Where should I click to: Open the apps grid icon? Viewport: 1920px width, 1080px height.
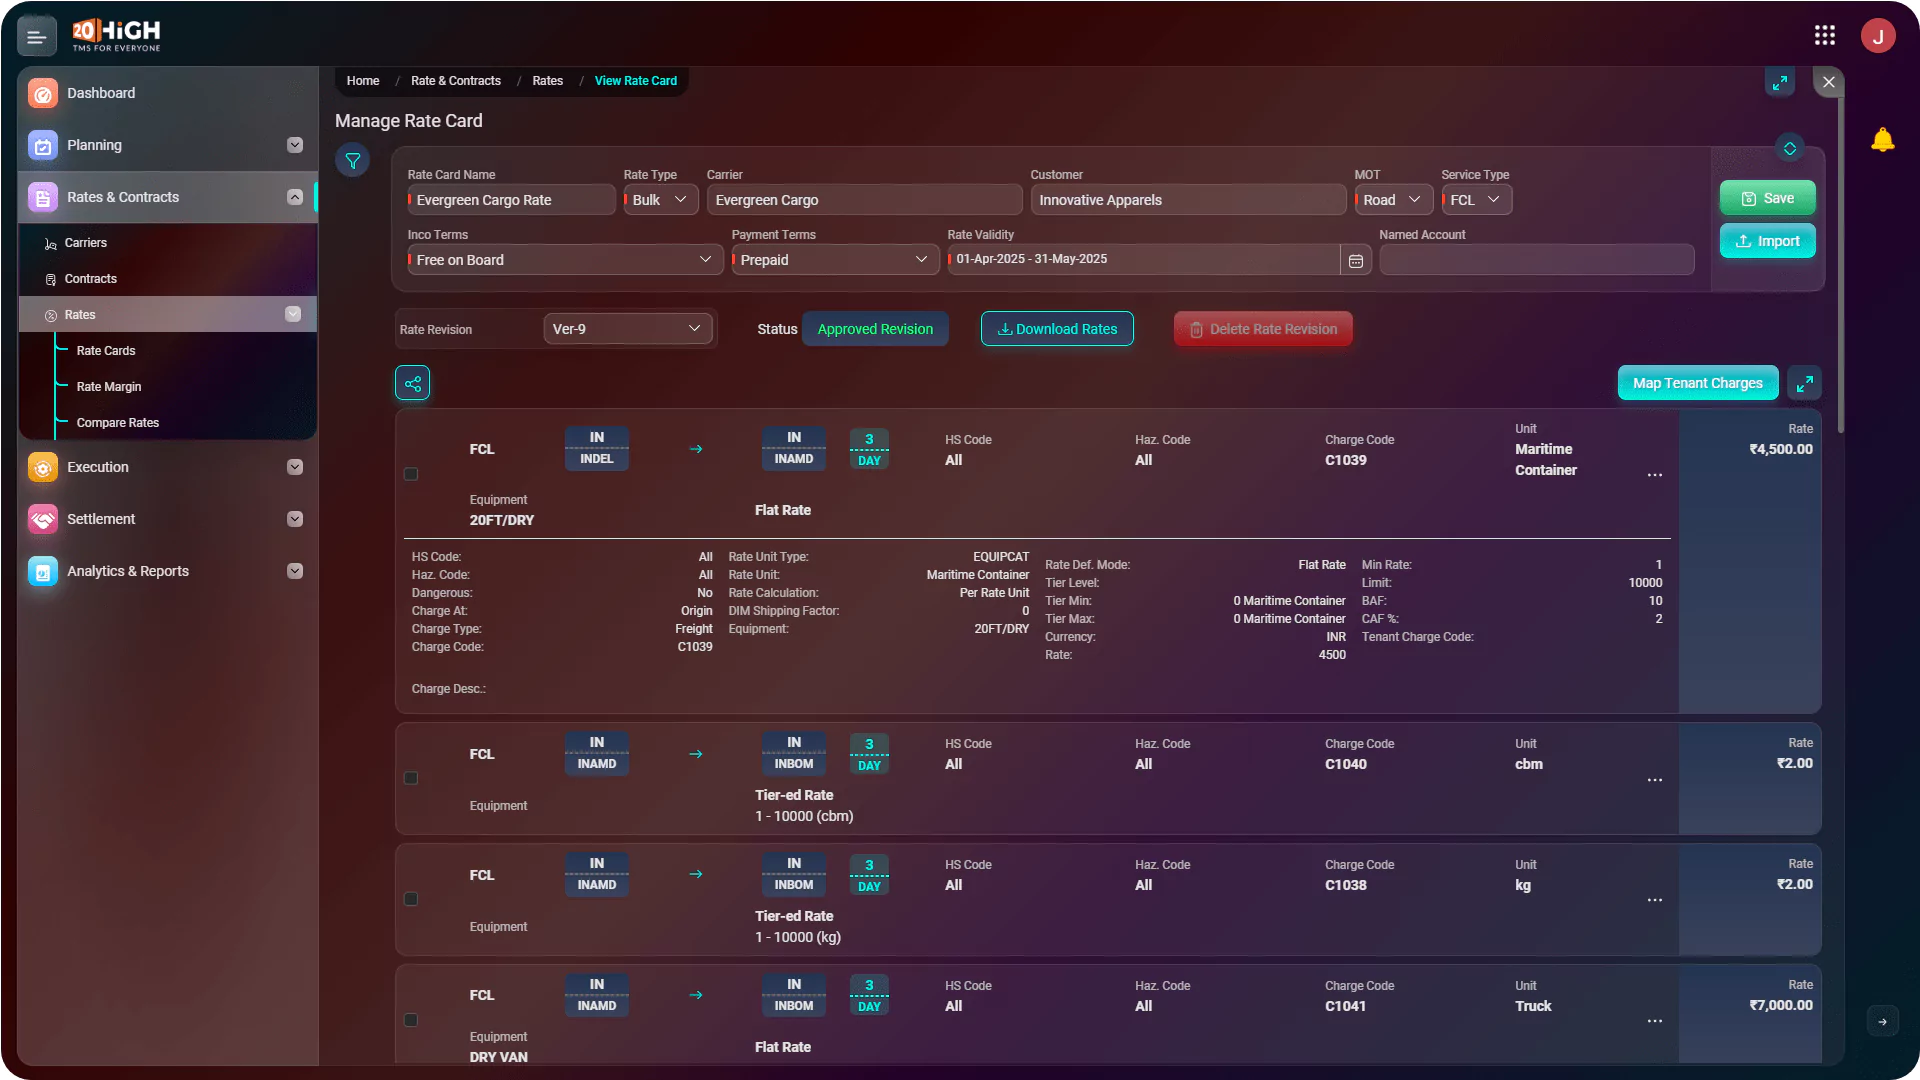pos(1825,36)
